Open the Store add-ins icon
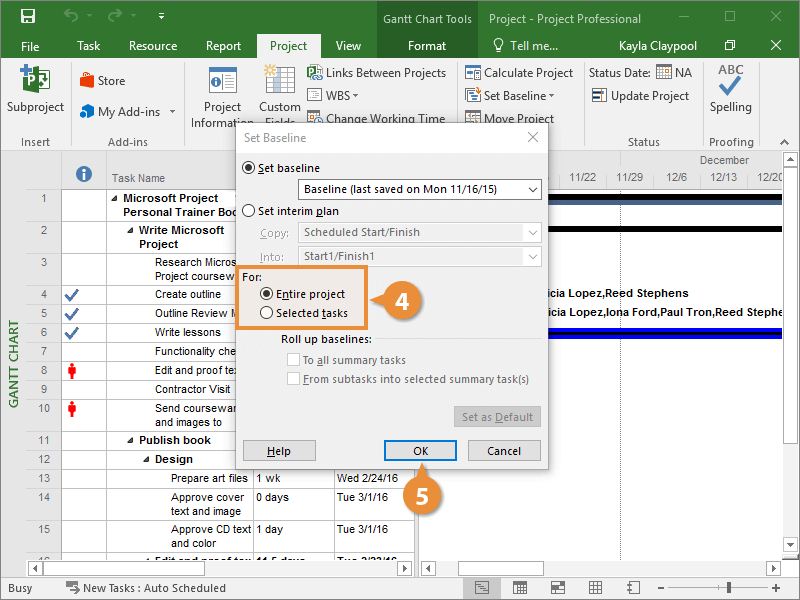Viewport: 800px width, 600px height. click(87, 81)
